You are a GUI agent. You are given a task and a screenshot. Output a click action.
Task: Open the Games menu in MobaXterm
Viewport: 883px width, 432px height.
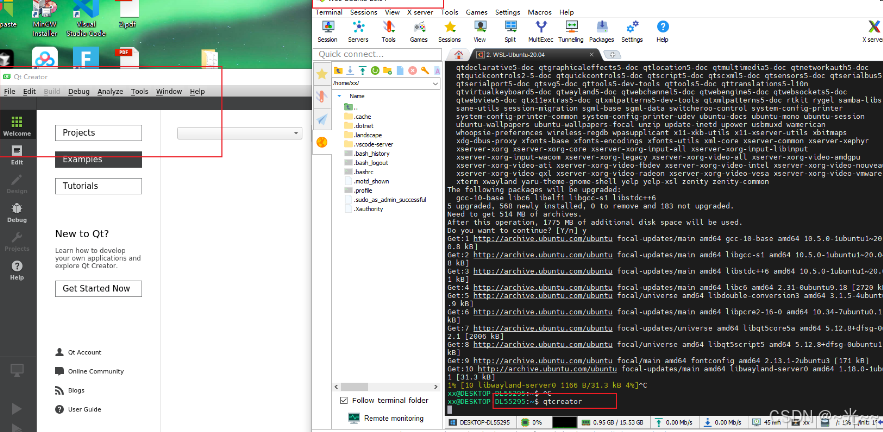[476, 12]
